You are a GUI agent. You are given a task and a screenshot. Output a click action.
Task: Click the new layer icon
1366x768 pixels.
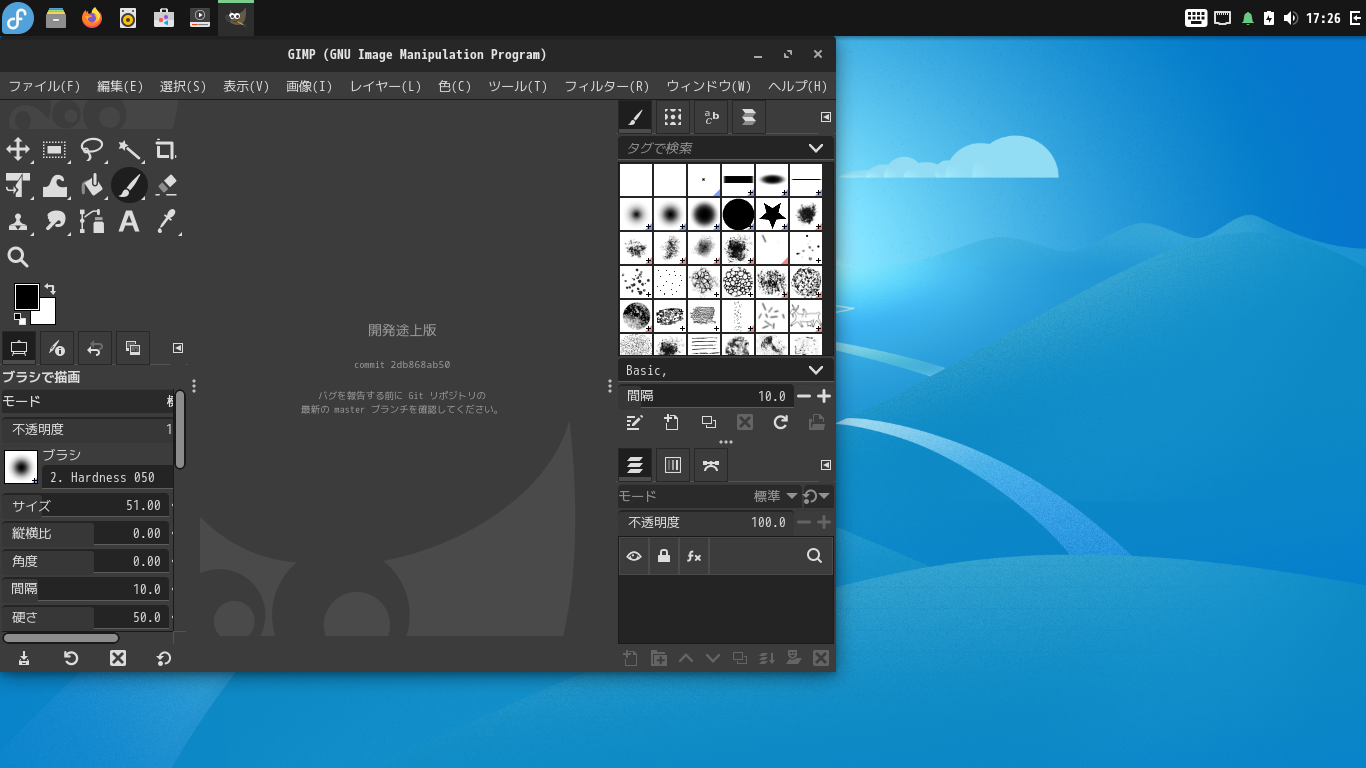click(x=630, y=658)
